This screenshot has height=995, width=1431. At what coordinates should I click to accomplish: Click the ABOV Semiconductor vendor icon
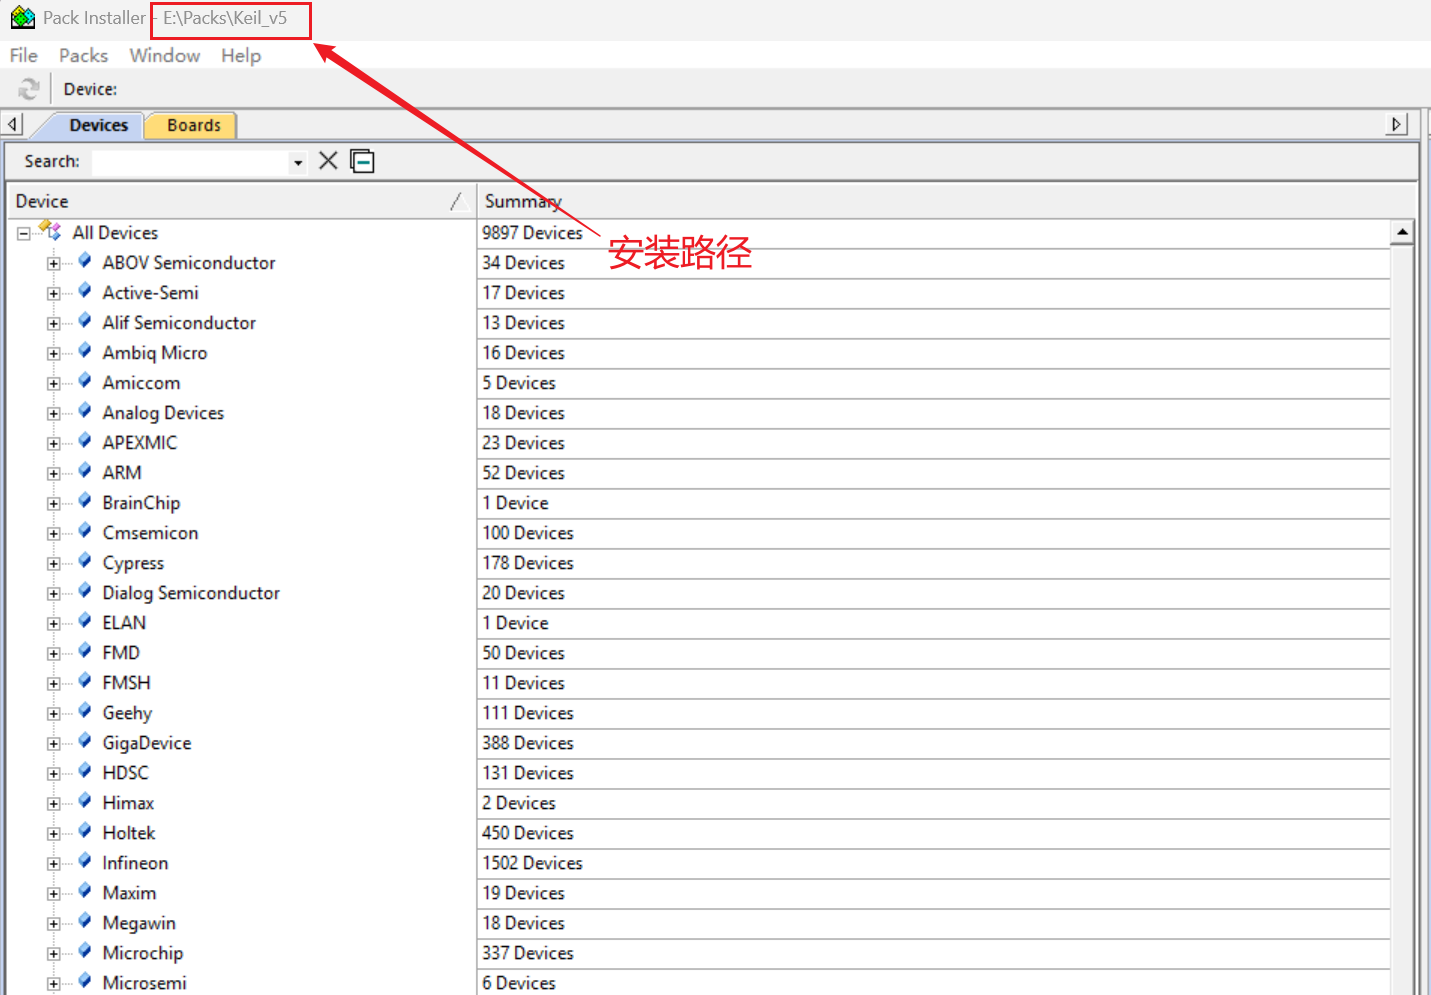[85, 261]
